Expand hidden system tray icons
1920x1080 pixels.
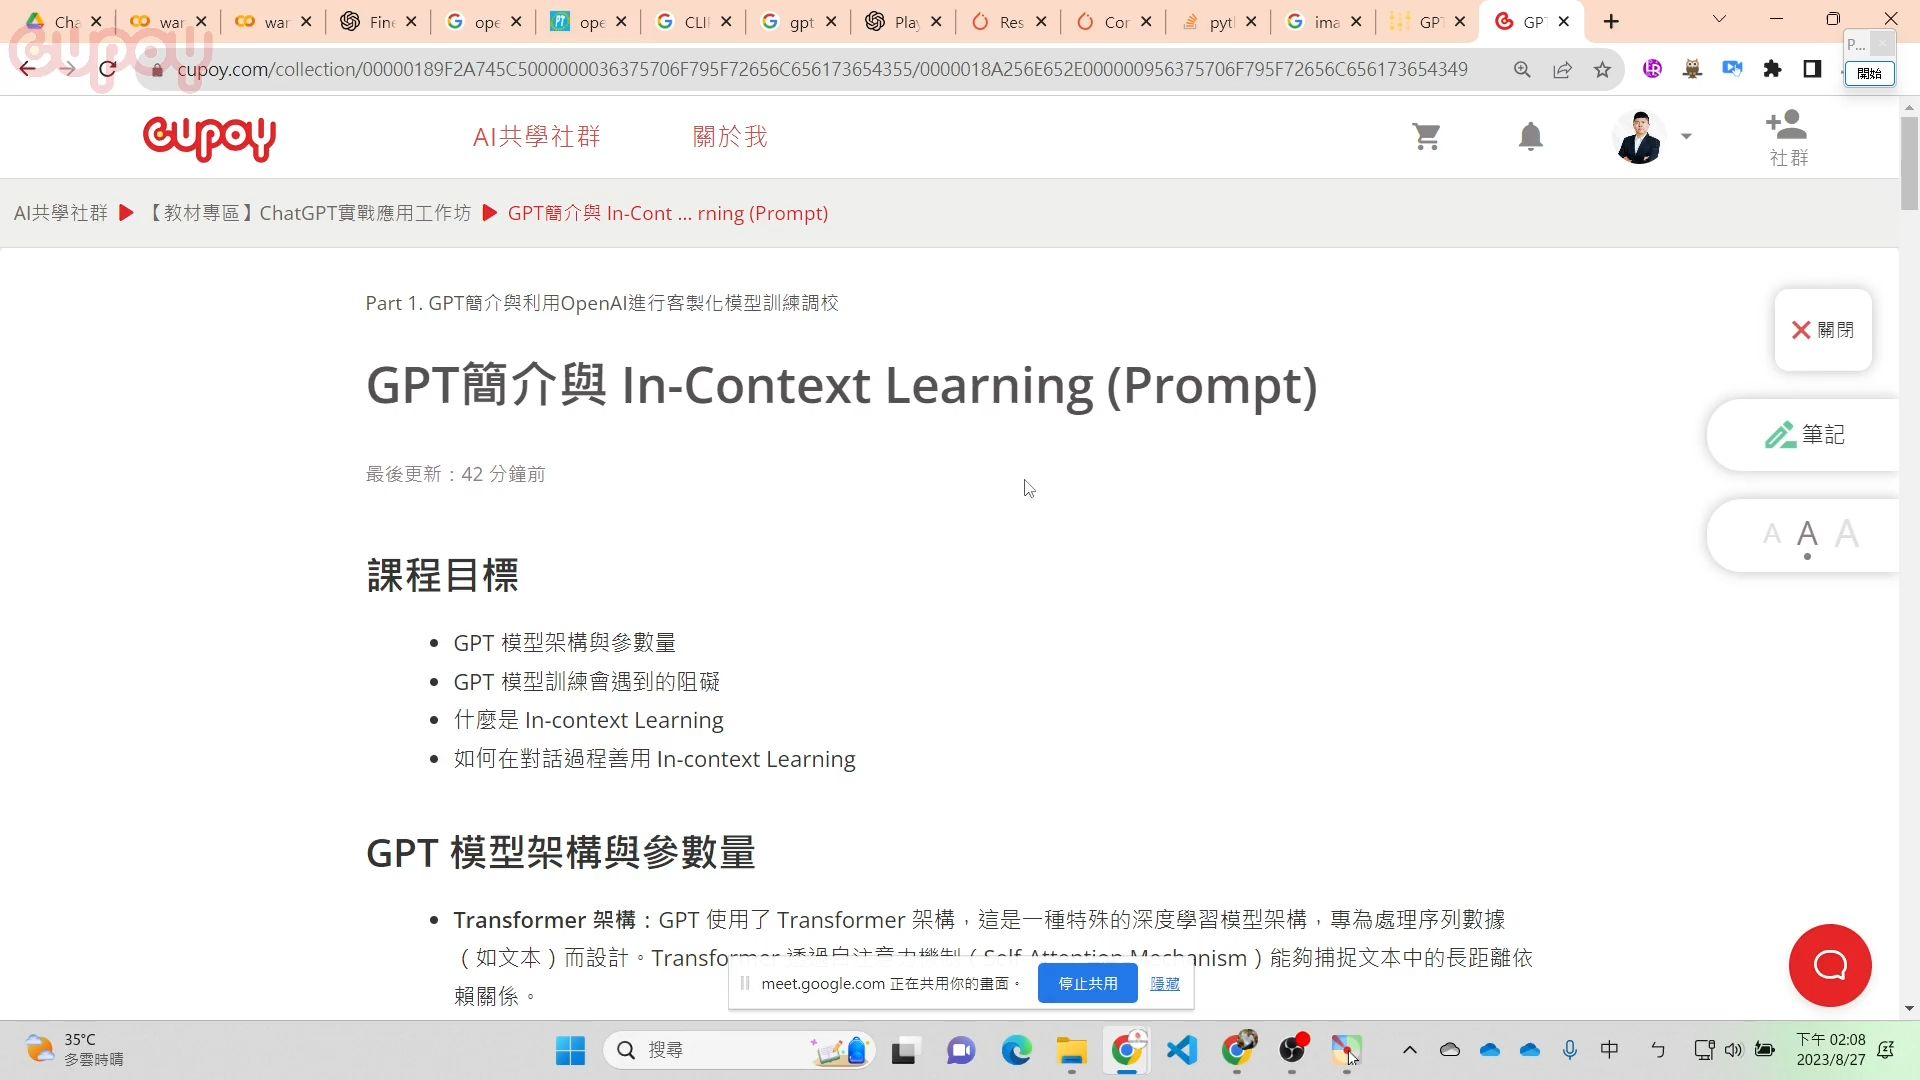point(1409,1050)
